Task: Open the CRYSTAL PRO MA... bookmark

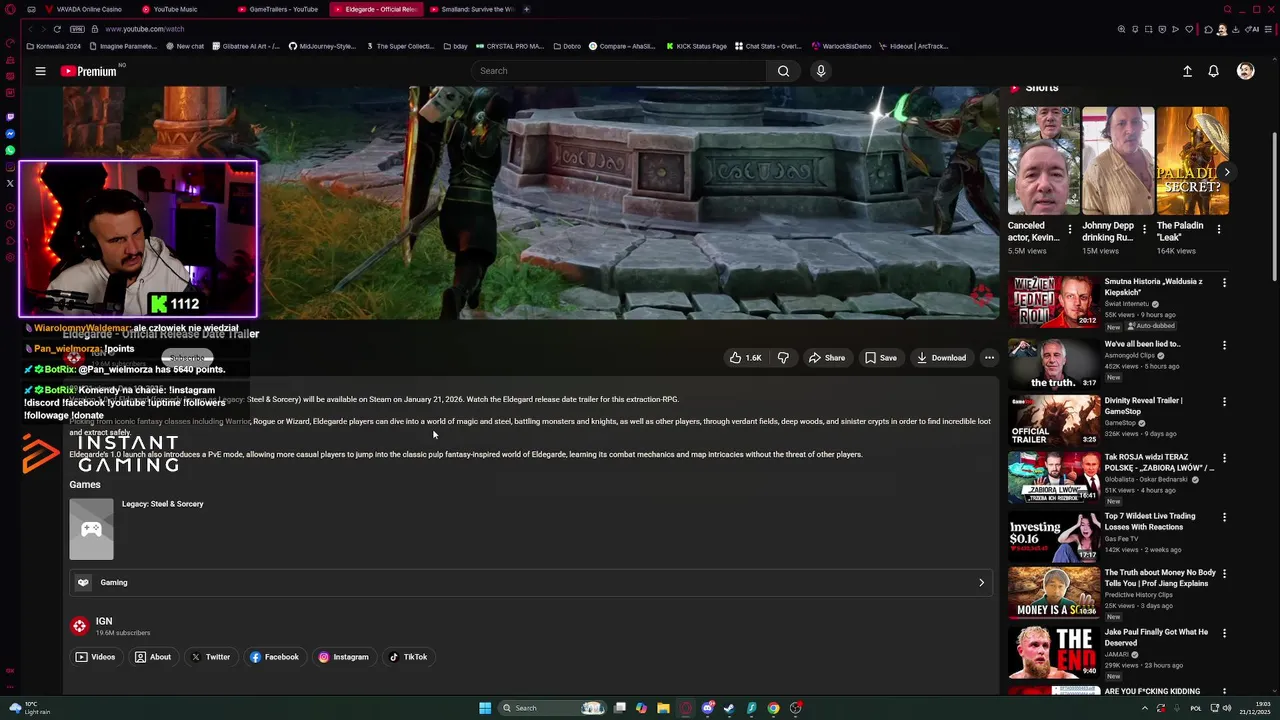Action: point(510,46)
